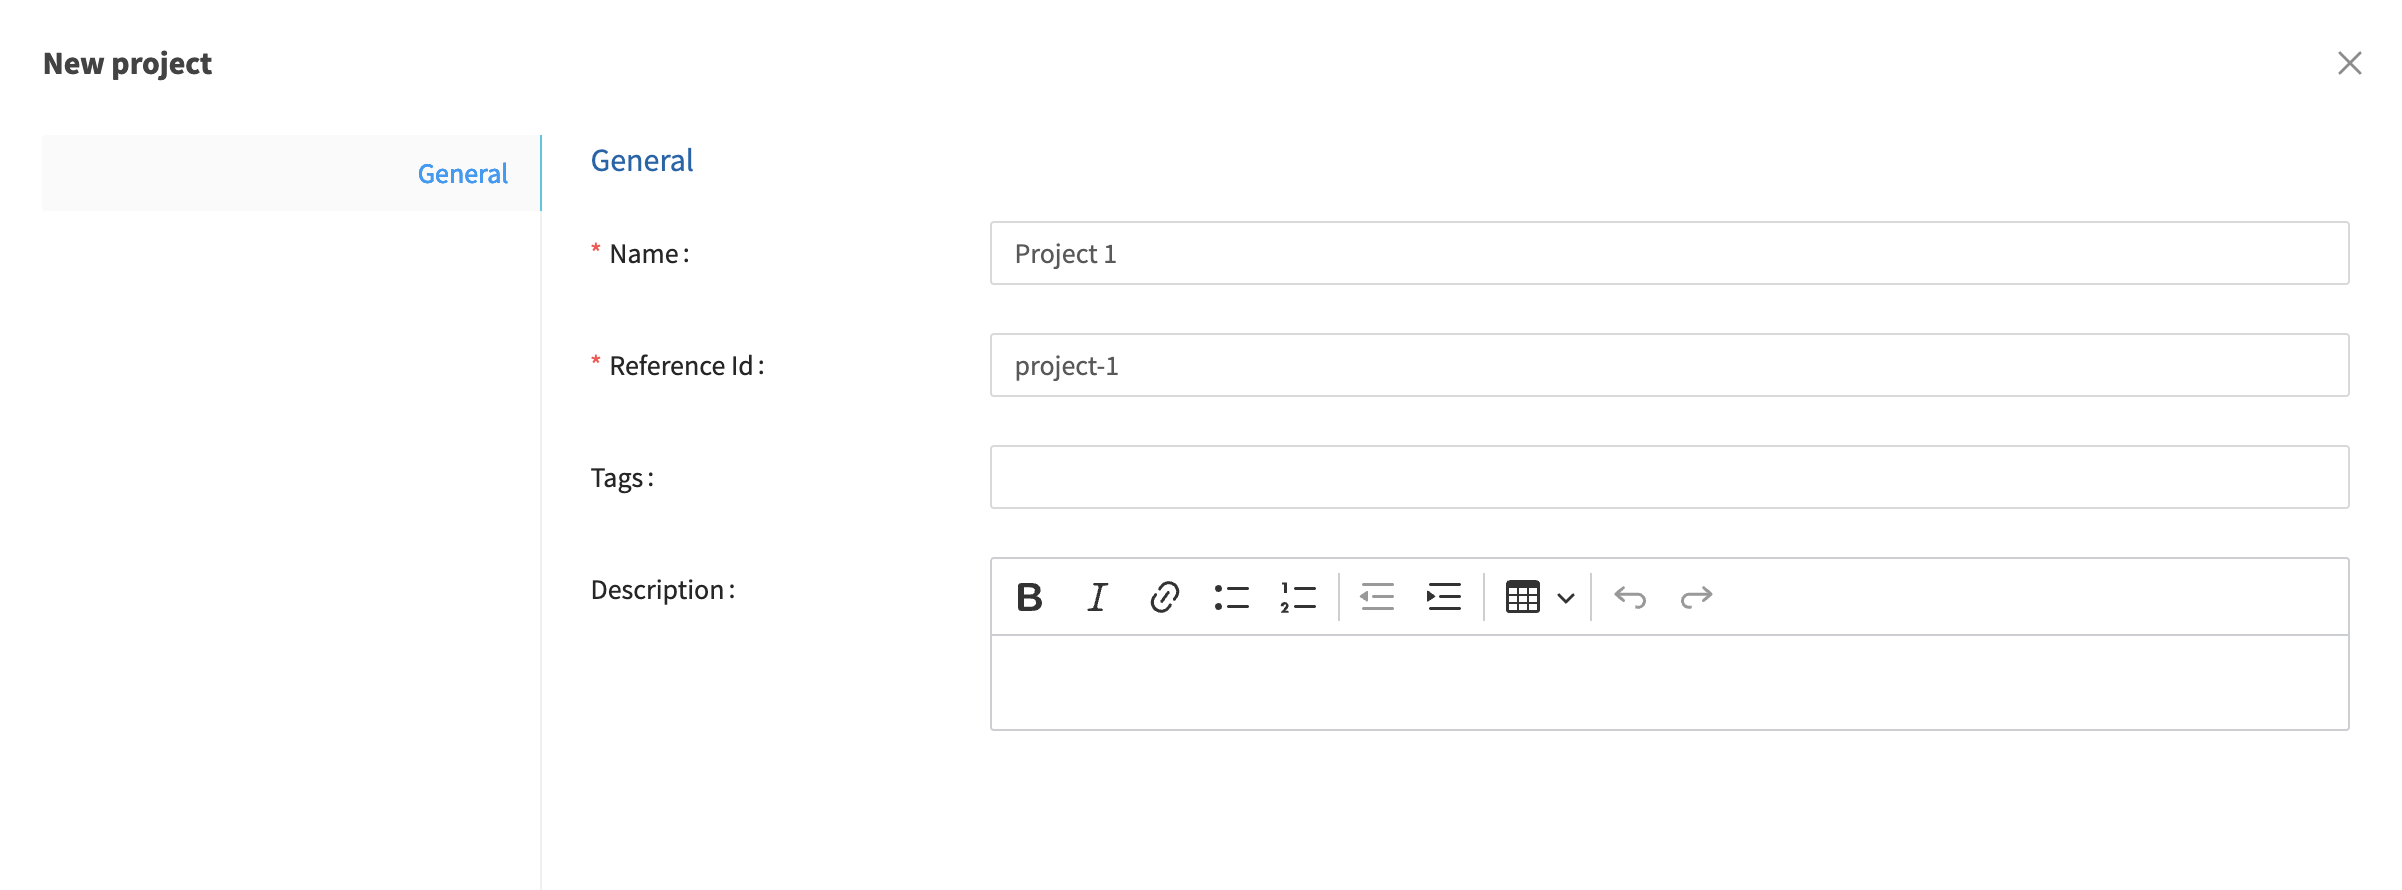Redo the last edit in the description

coord(1697,597)
